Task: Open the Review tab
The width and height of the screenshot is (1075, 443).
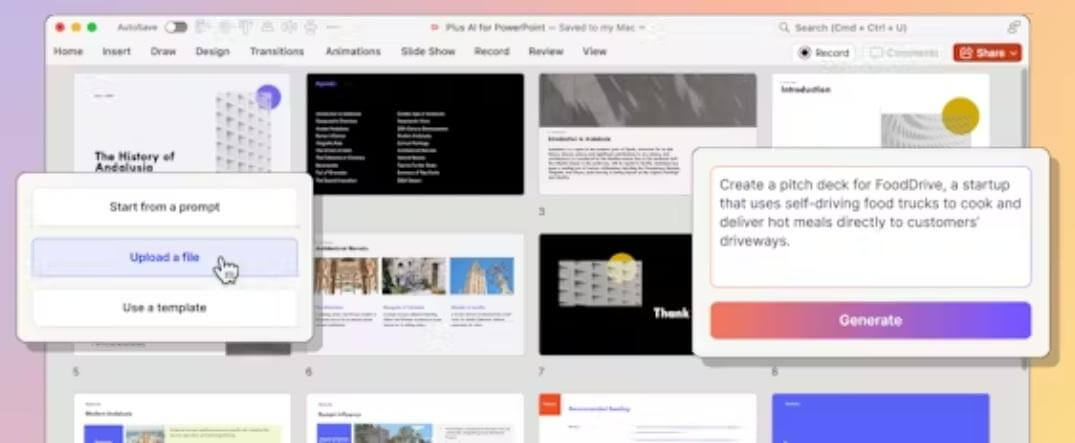Action: 546,51
